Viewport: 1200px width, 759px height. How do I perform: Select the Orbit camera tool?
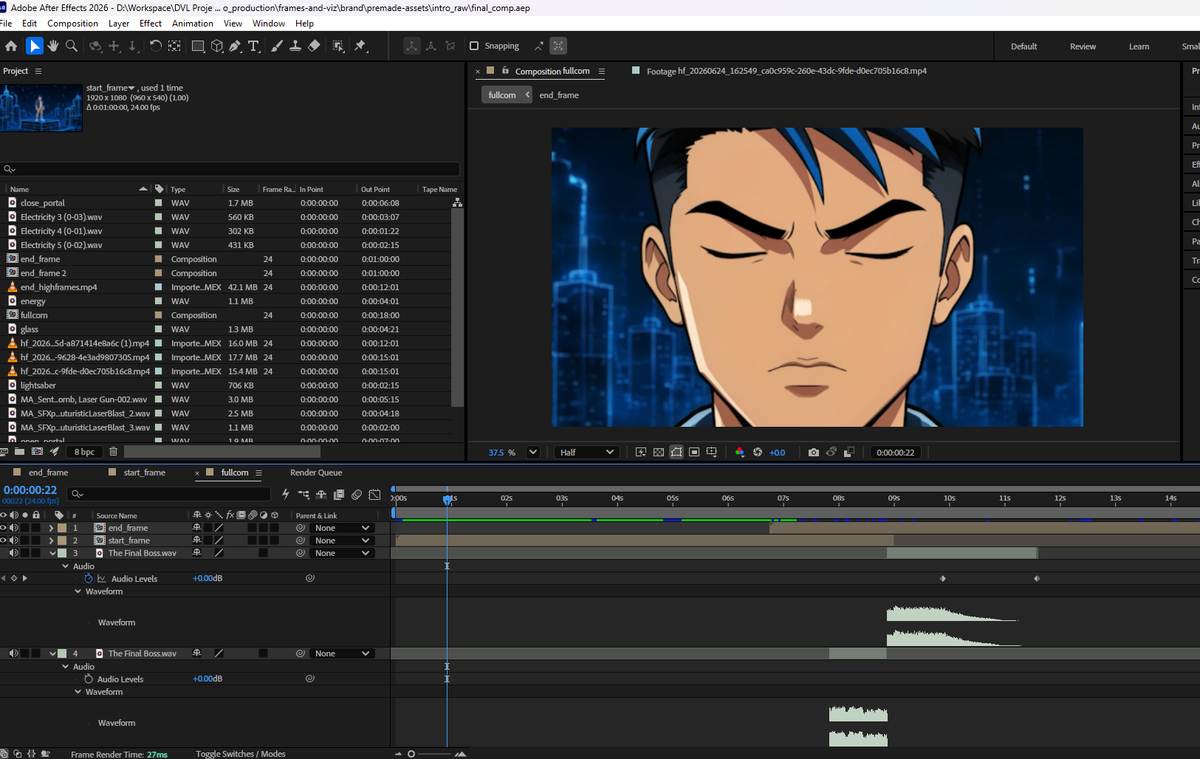96,46
